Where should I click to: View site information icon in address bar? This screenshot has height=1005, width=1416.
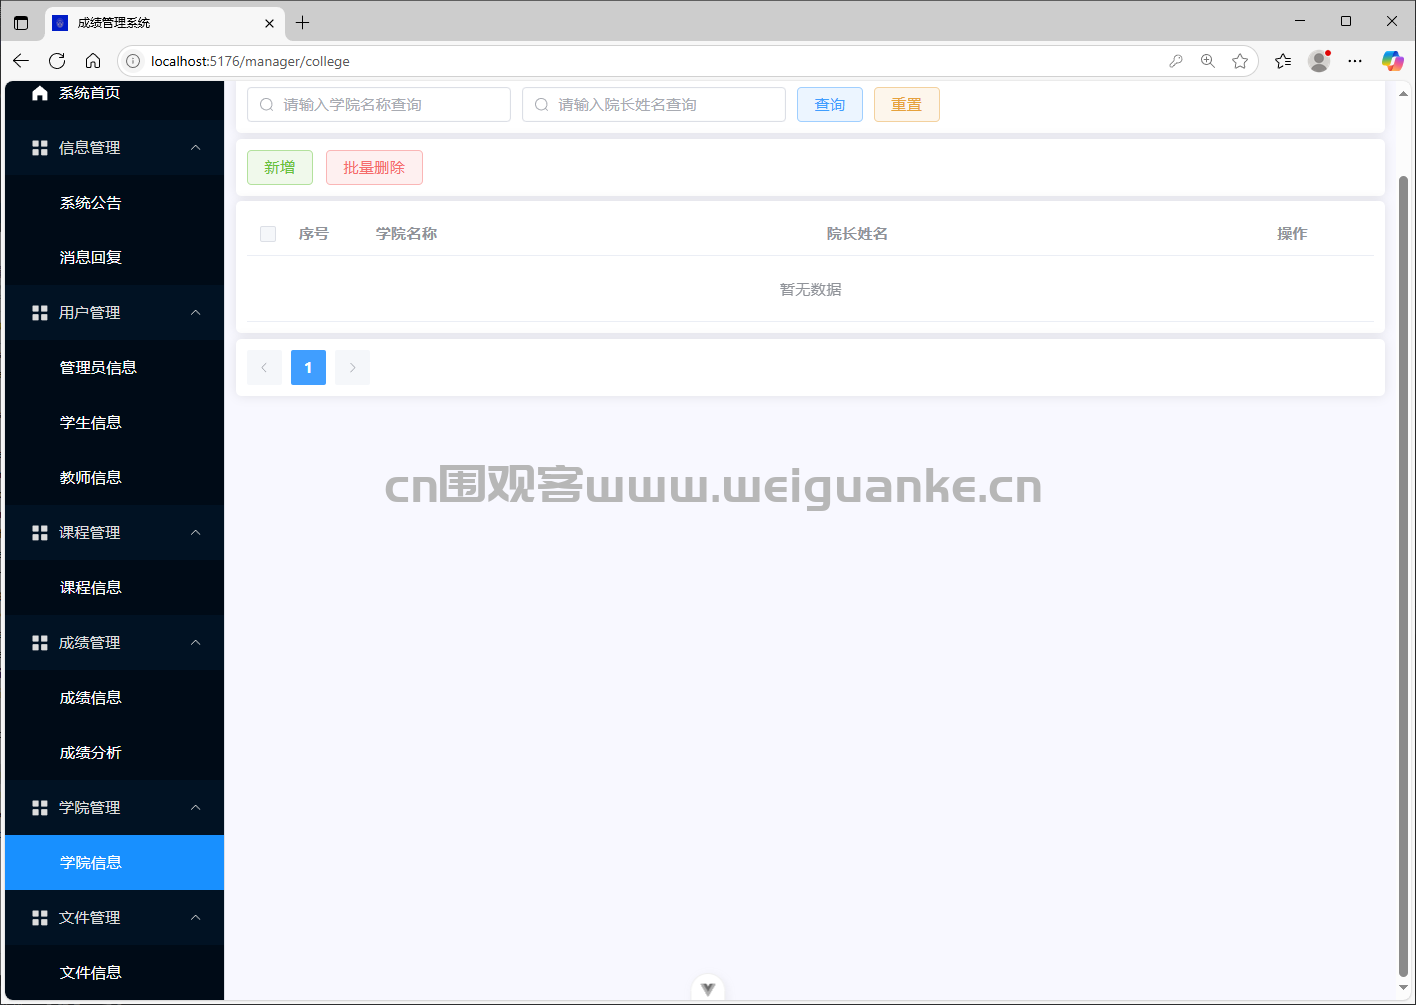[x=133, y=61]
